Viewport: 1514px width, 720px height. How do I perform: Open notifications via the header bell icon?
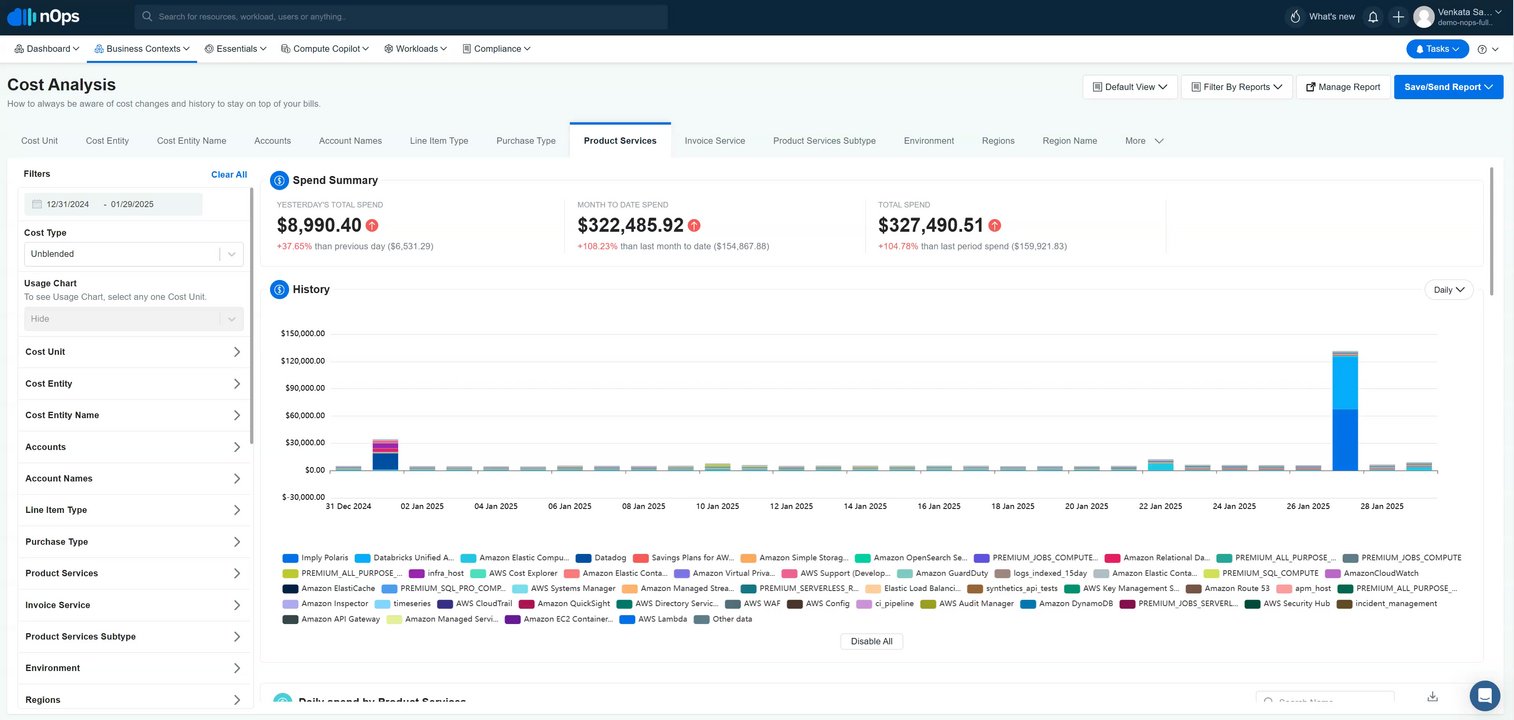click(1373, 17)
